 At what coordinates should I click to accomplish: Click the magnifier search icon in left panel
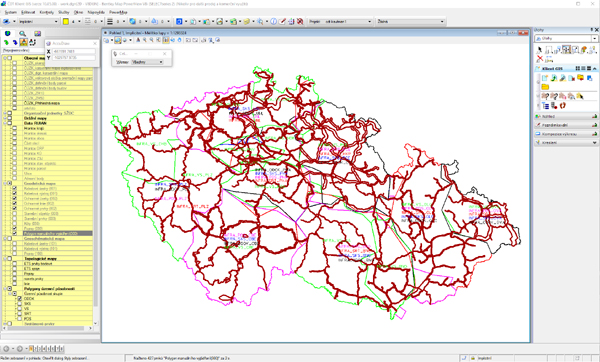tap(23, 34)
